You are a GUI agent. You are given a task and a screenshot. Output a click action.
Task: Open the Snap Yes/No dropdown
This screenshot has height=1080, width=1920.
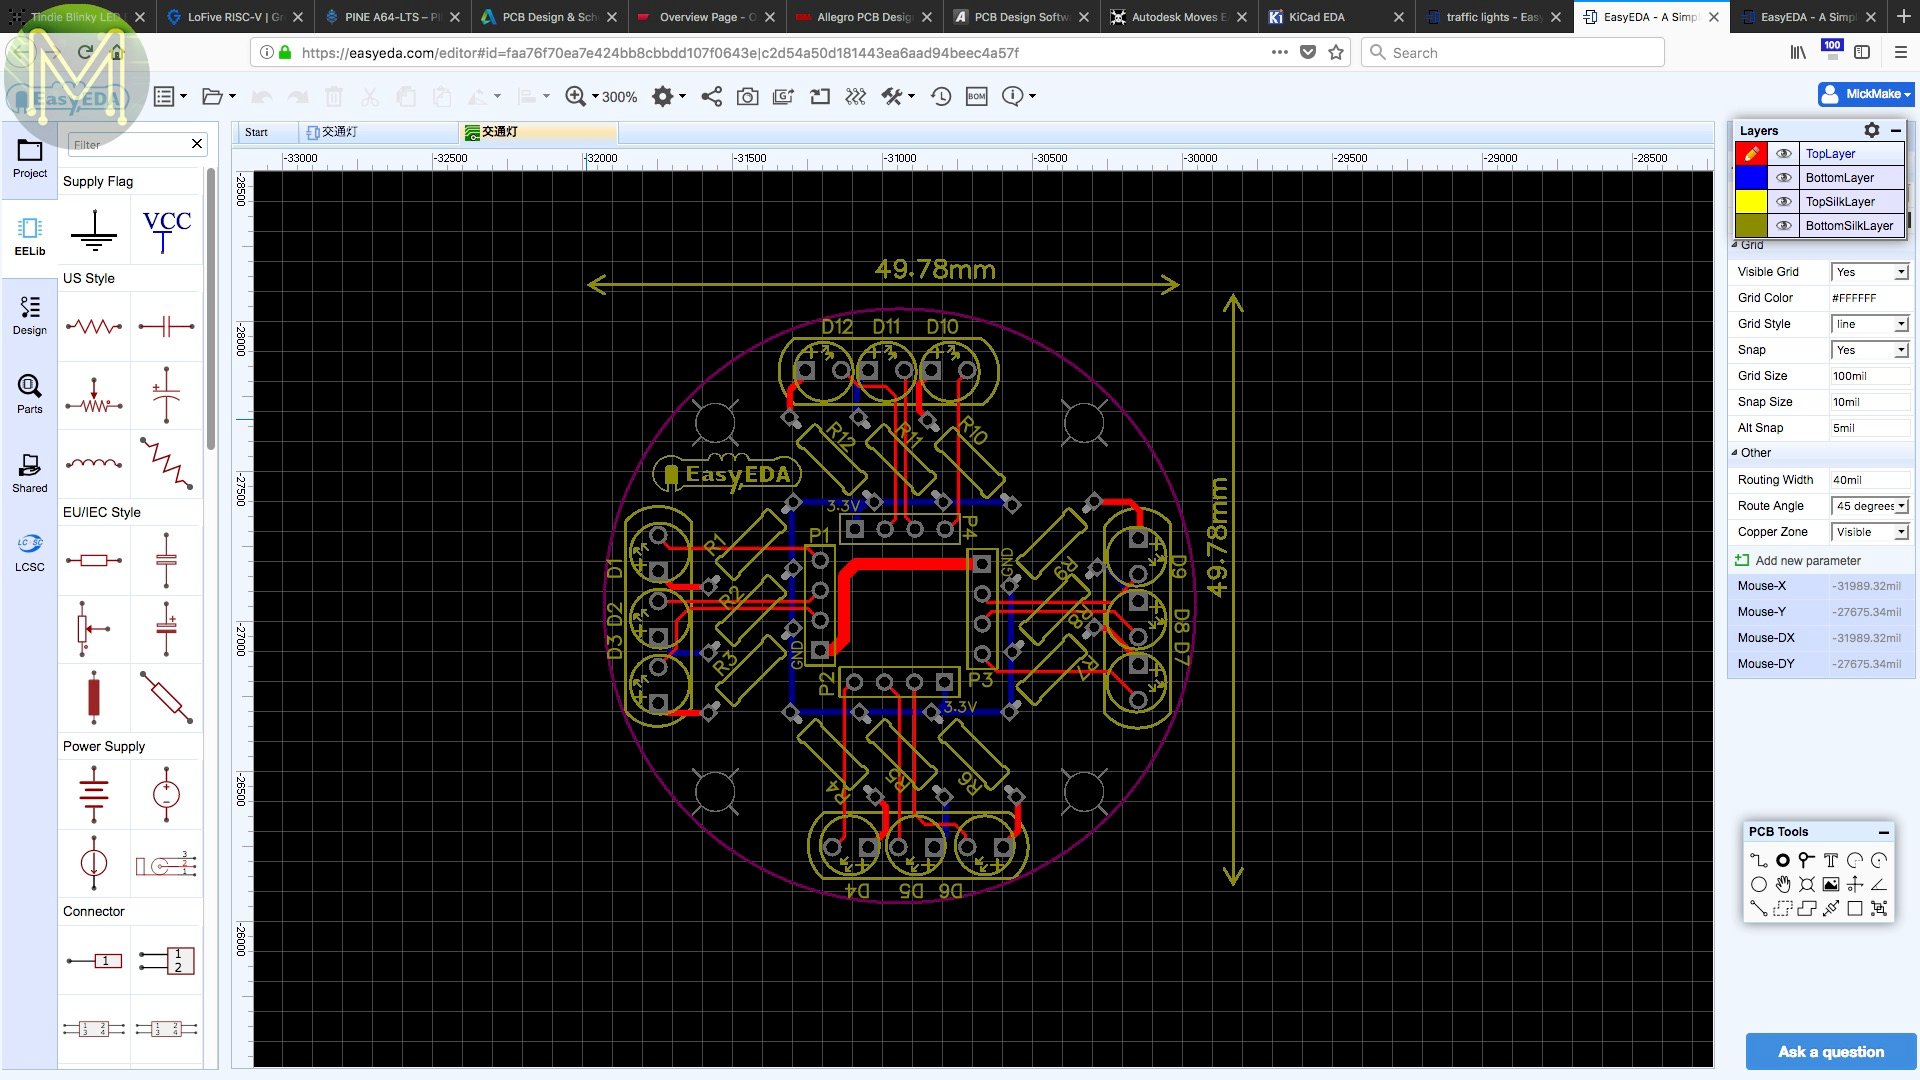coord(1870,350)
